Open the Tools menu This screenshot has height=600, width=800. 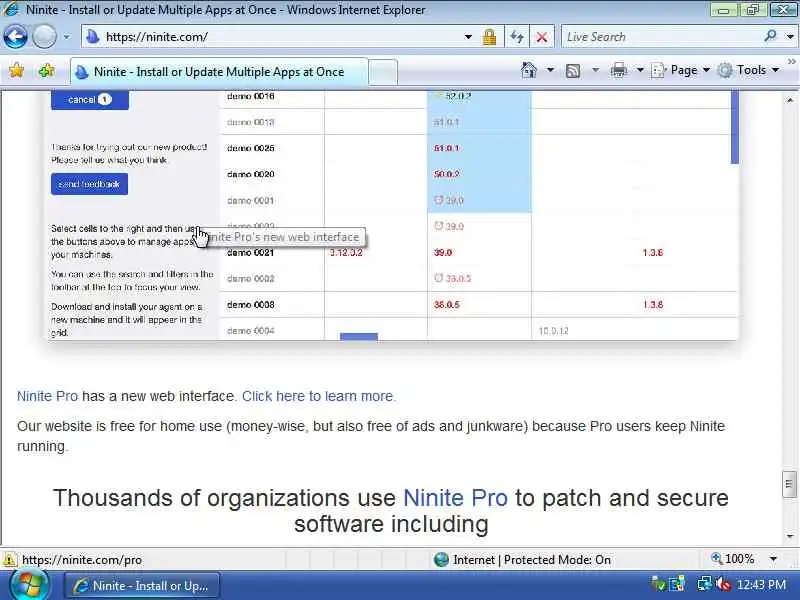pyautogui.click(x=749, y=70)
